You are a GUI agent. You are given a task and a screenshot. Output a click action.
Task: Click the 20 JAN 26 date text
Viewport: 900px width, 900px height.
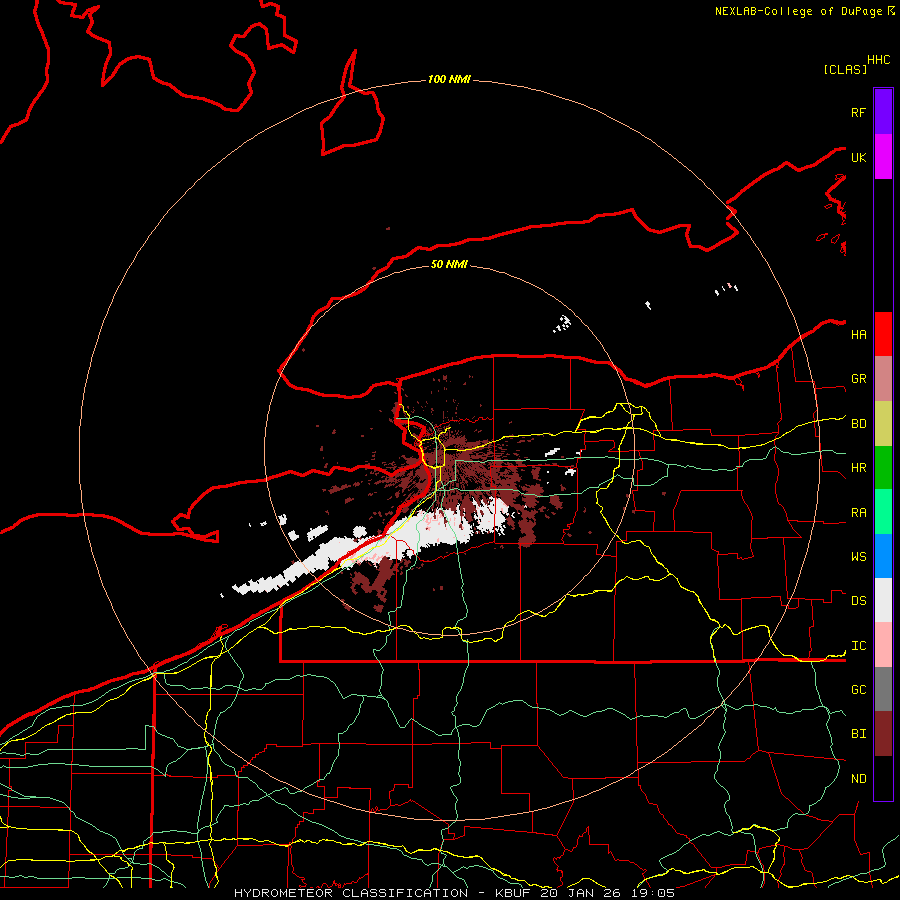pyautogui.click(x=580, y=893)
